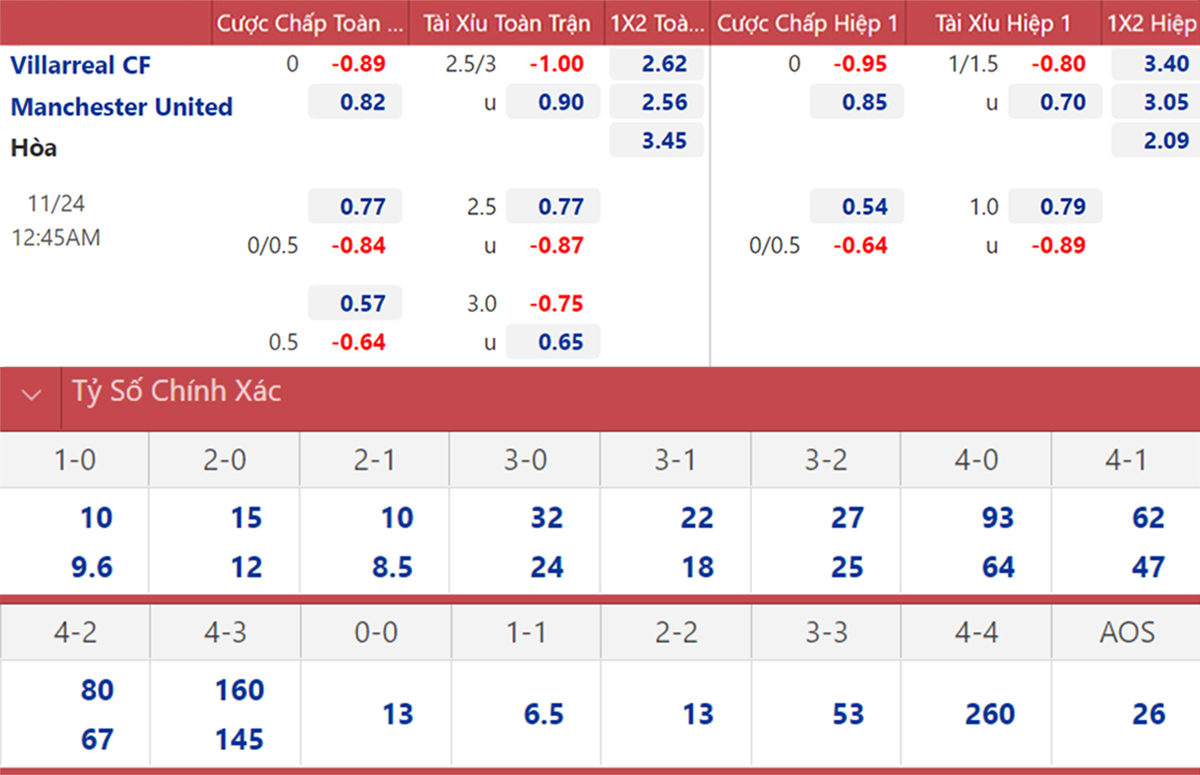This screenshot has width=1200, height=775.
Task: Pick the draw odds 3.45 full match
Action: pyautogui.click(x=656, y=140)
